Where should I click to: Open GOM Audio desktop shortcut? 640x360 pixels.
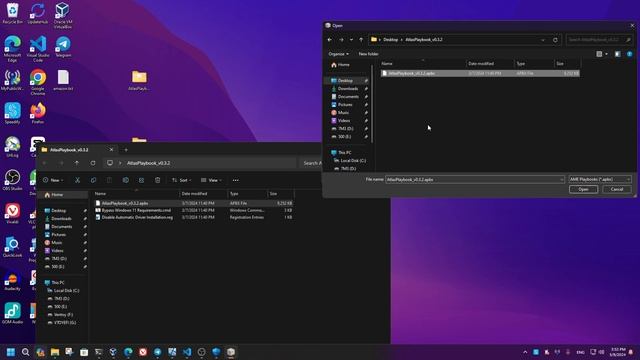click(x=12, y=314)
